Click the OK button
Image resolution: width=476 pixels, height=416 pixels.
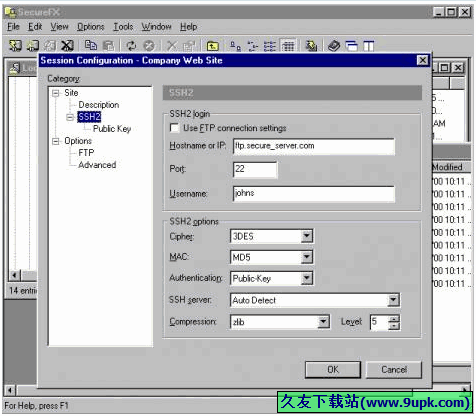click(333, 370)
